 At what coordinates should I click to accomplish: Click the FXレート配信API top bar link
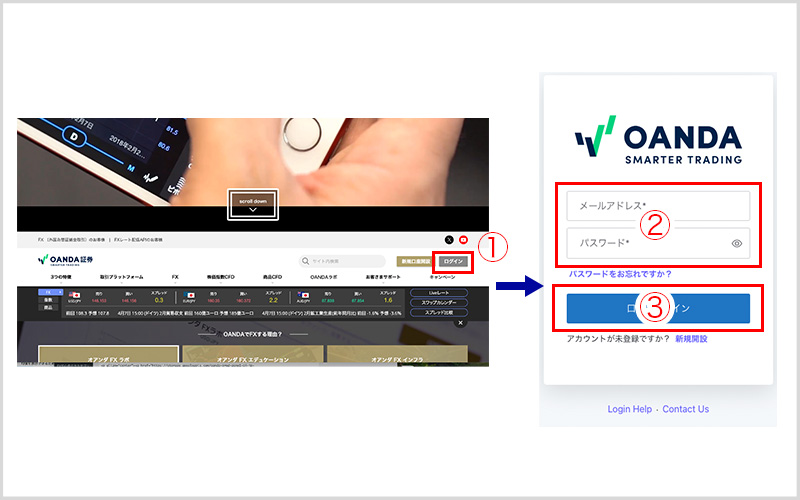(138, 240)
